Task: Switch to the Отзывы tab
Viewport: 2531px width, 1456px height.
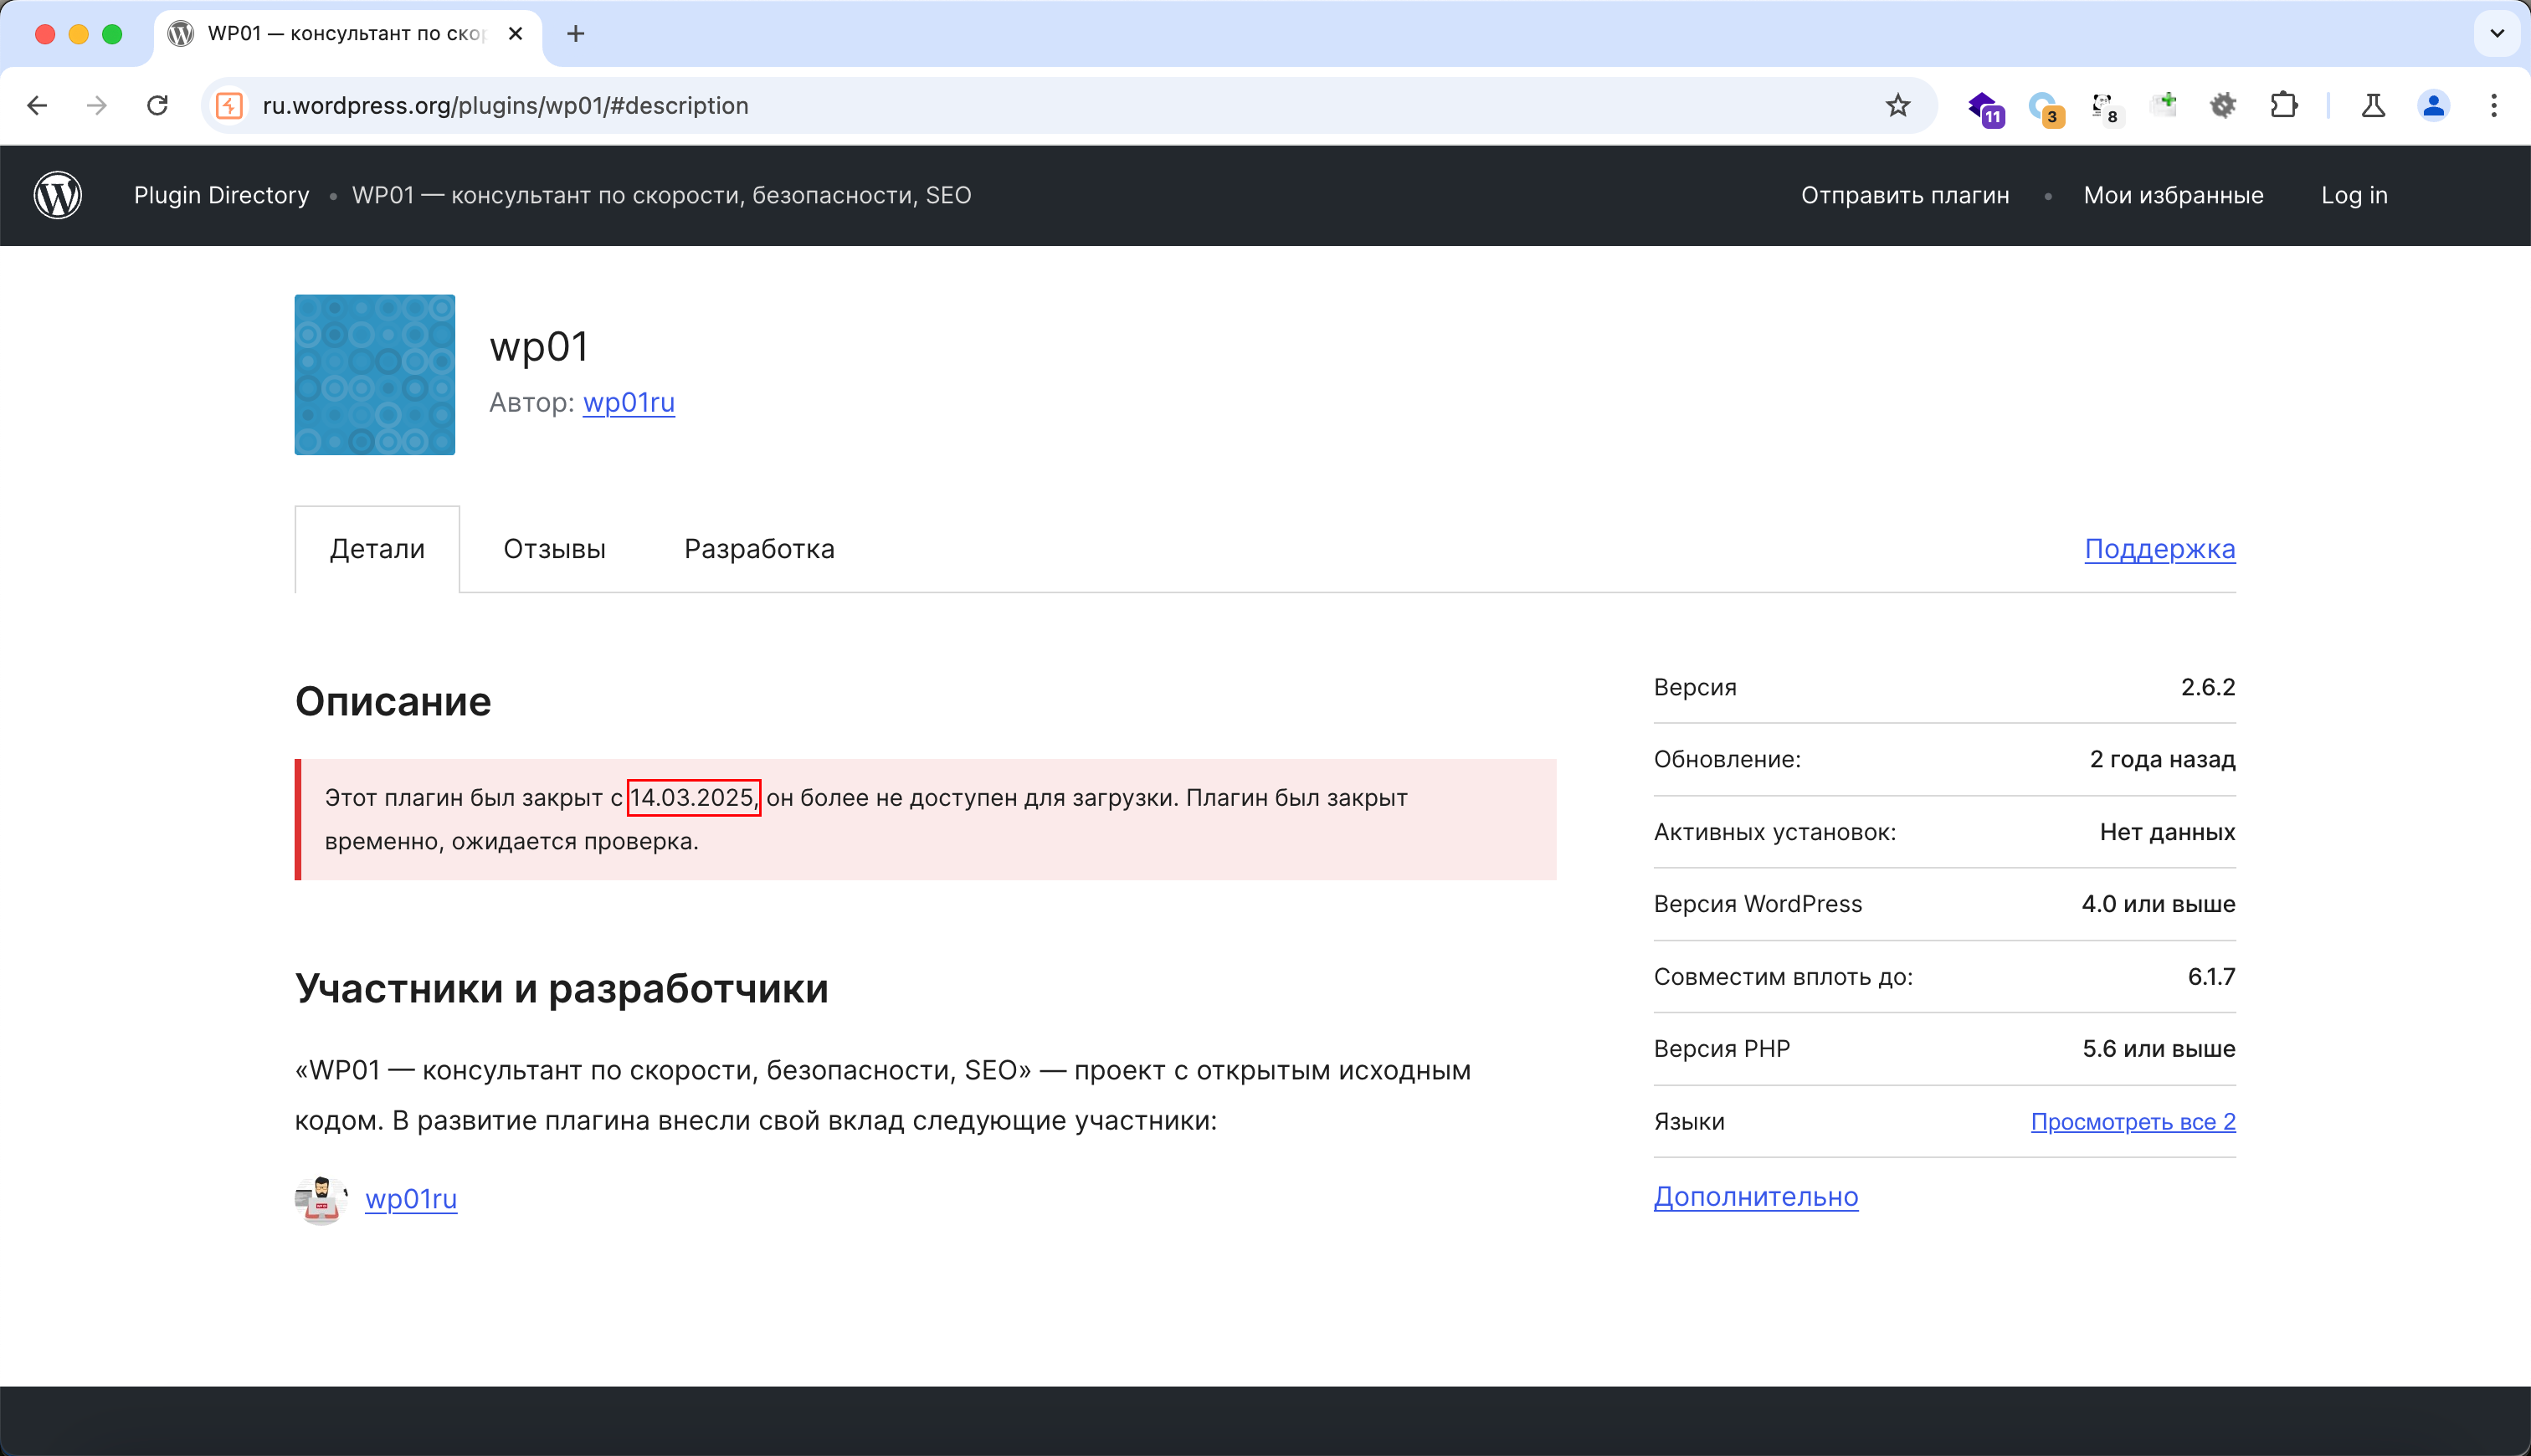Action: pos(555,549)
